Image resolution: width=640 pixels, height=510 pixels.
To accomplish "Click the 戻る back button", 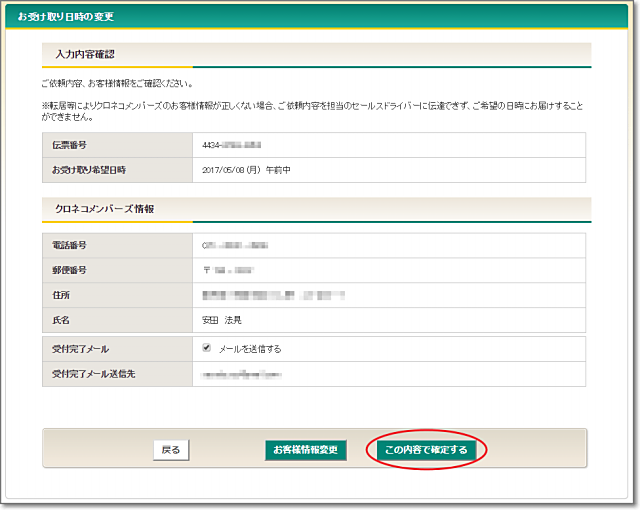I will [171, 450].
